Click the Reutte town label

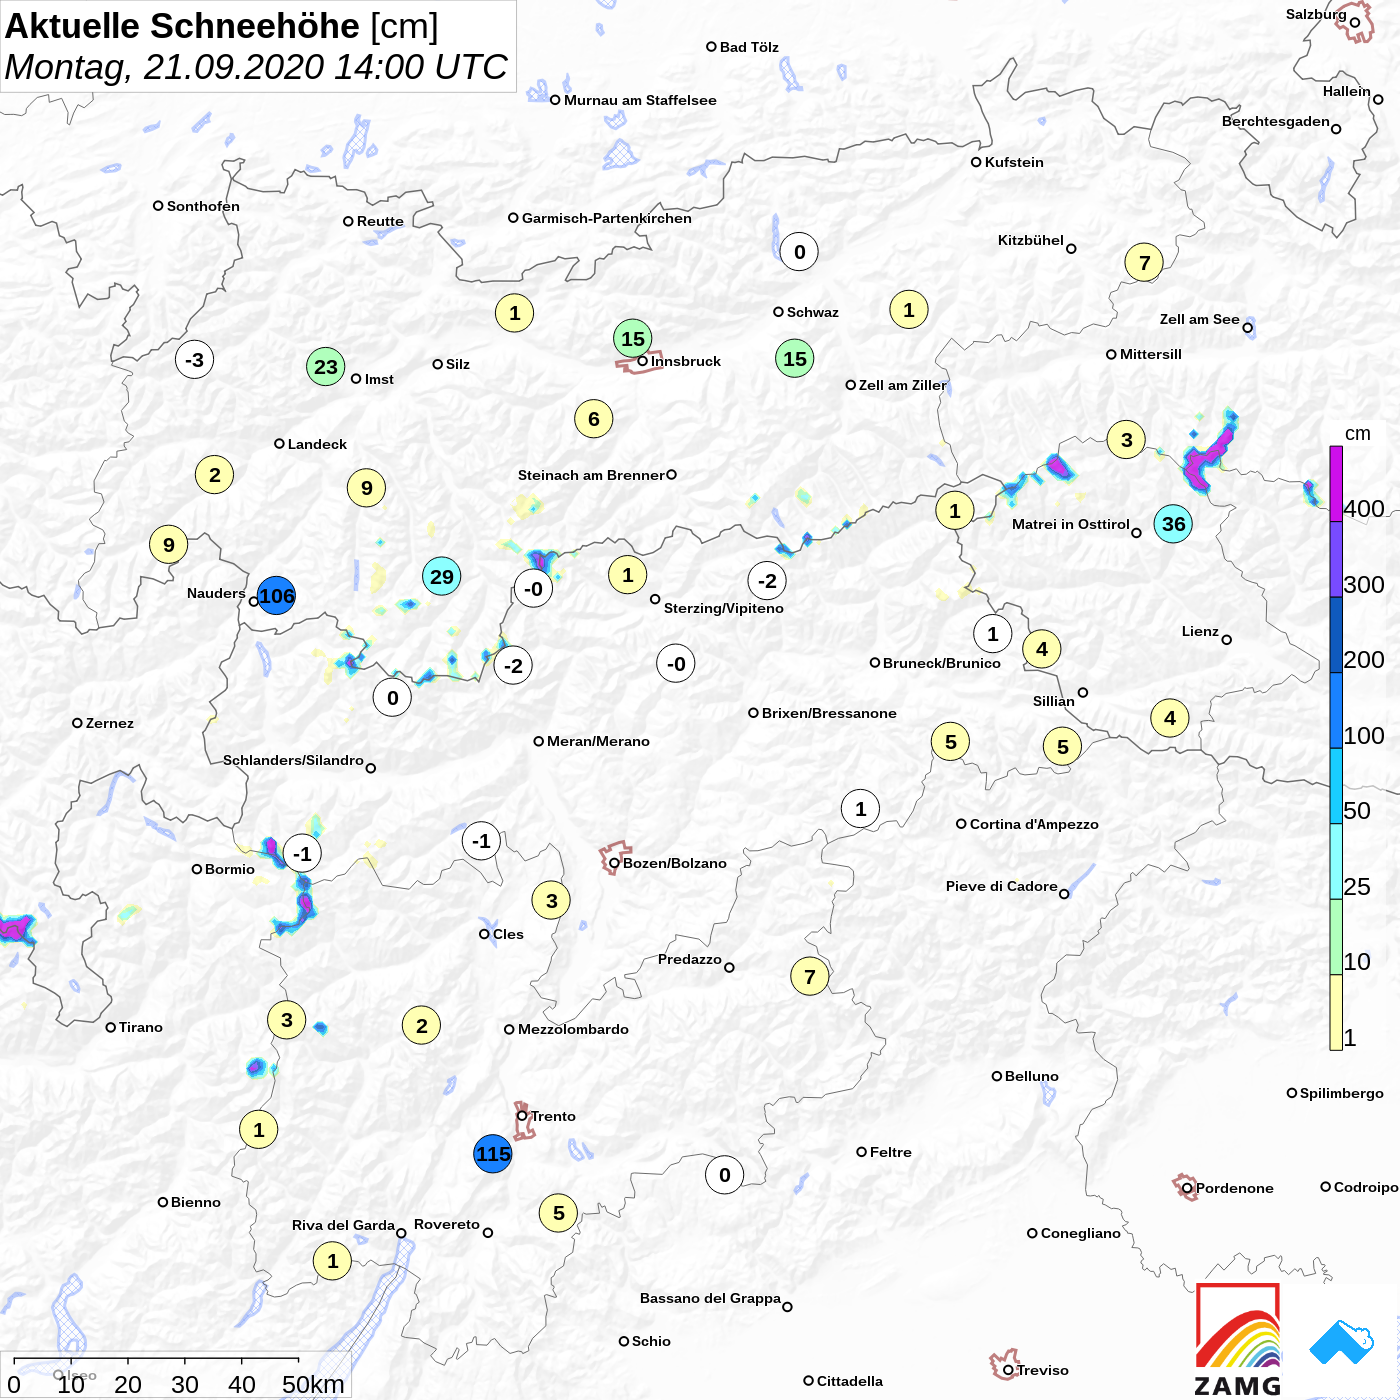(380, 221)
